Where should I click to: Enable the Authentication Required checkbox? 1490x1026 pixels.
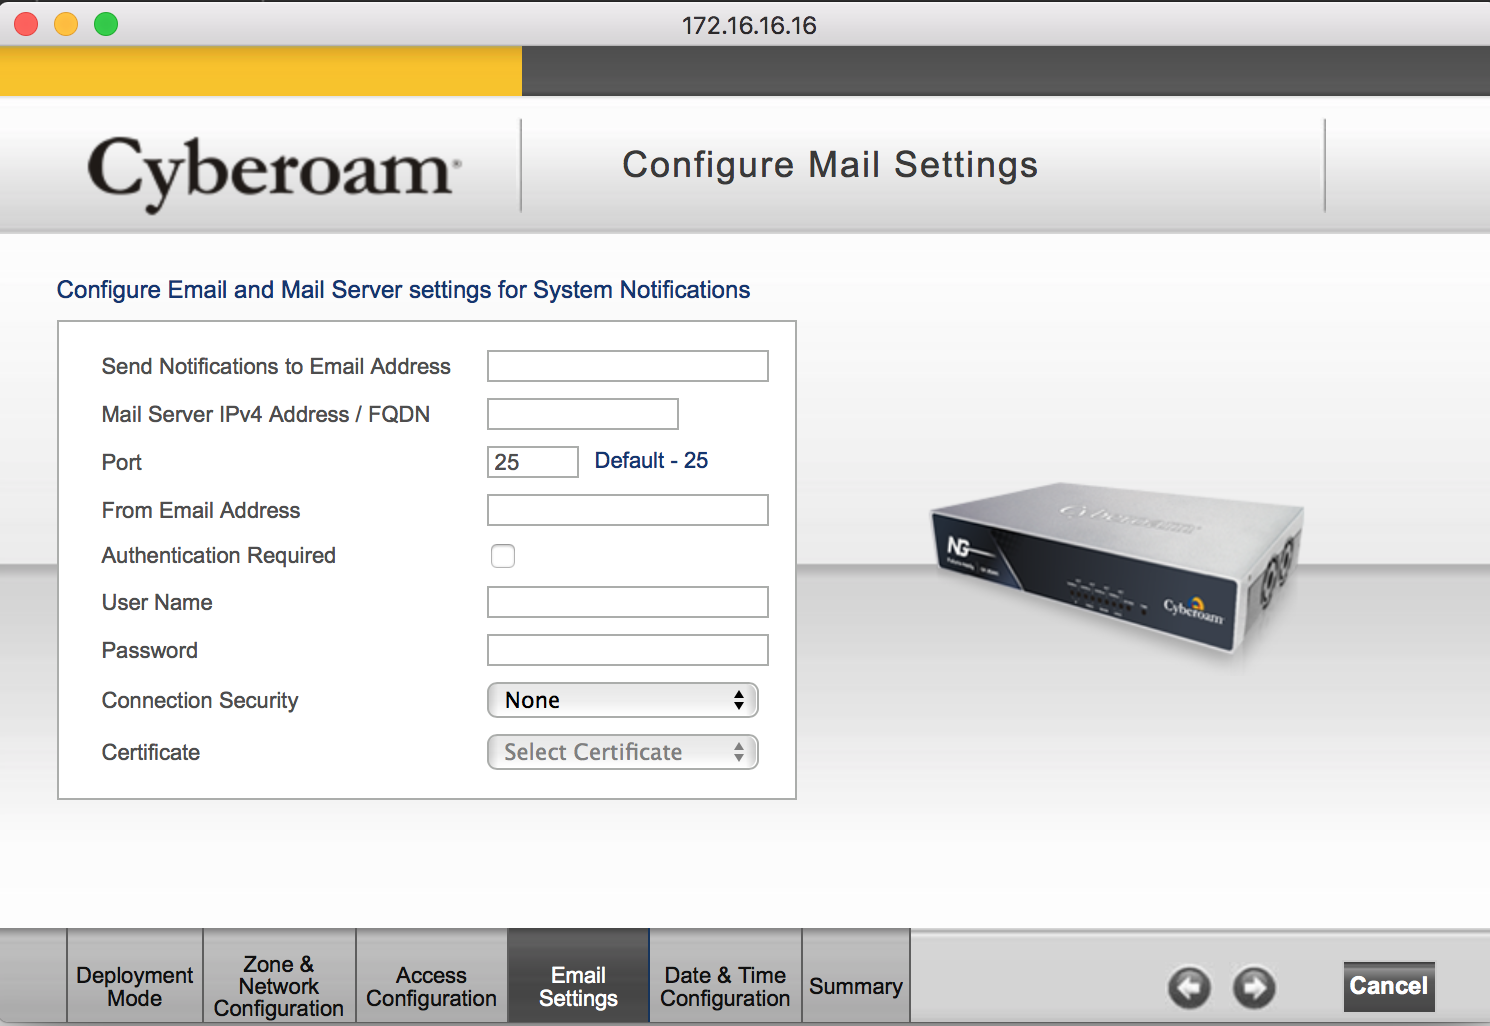[x=503, y=556]
